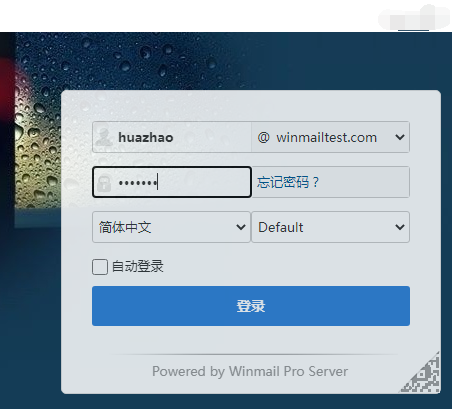Screen dimensions: 452x409
Task: Click the blurred item in top-right header
Action: [414, 17]
